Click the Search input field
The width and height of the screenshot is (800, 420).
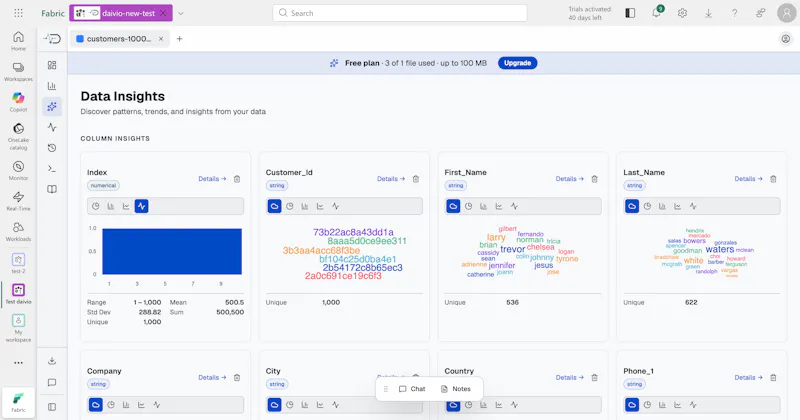click(400, 13)
